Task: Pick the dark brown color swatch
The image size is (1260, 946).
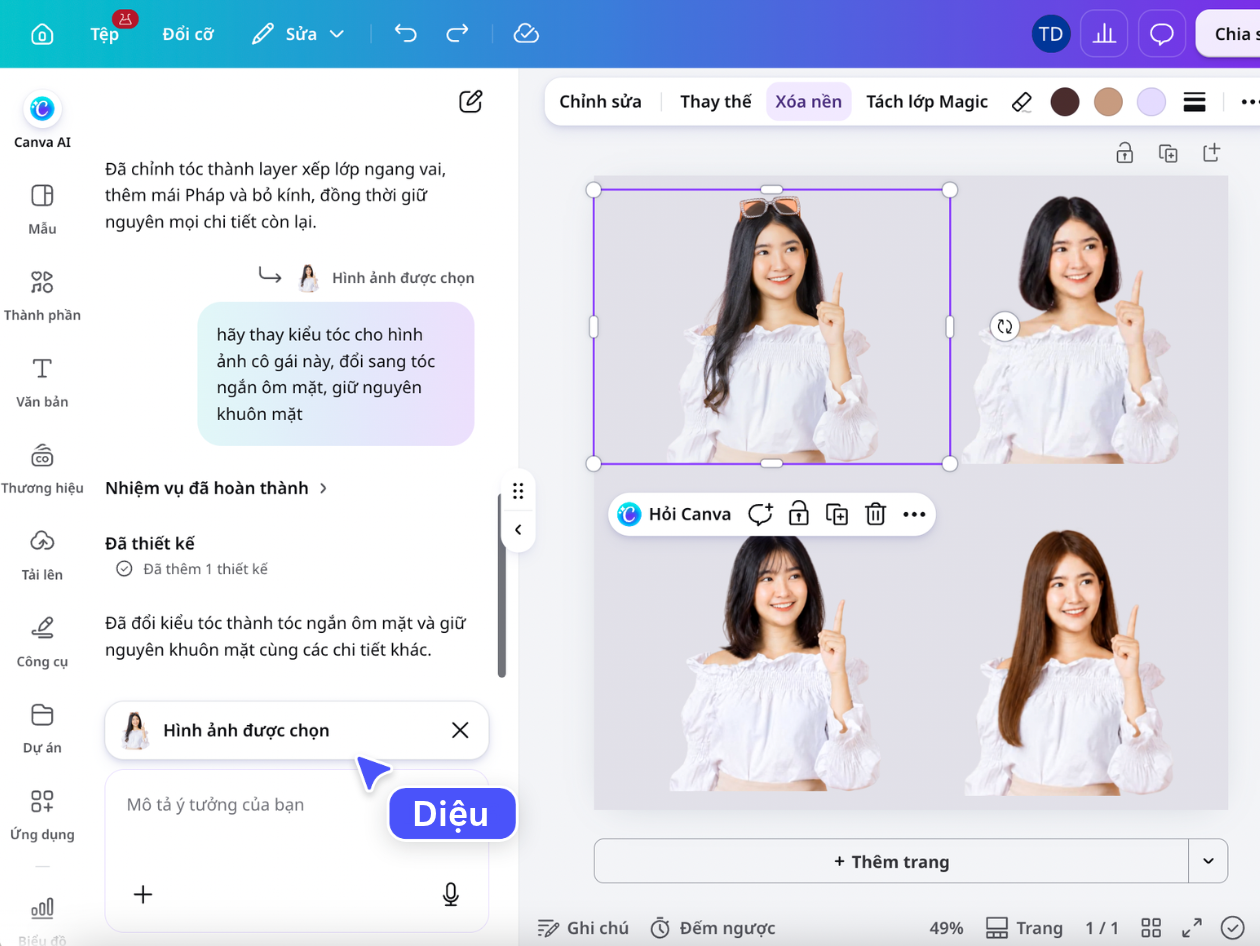Action: tap(1065, 102)
